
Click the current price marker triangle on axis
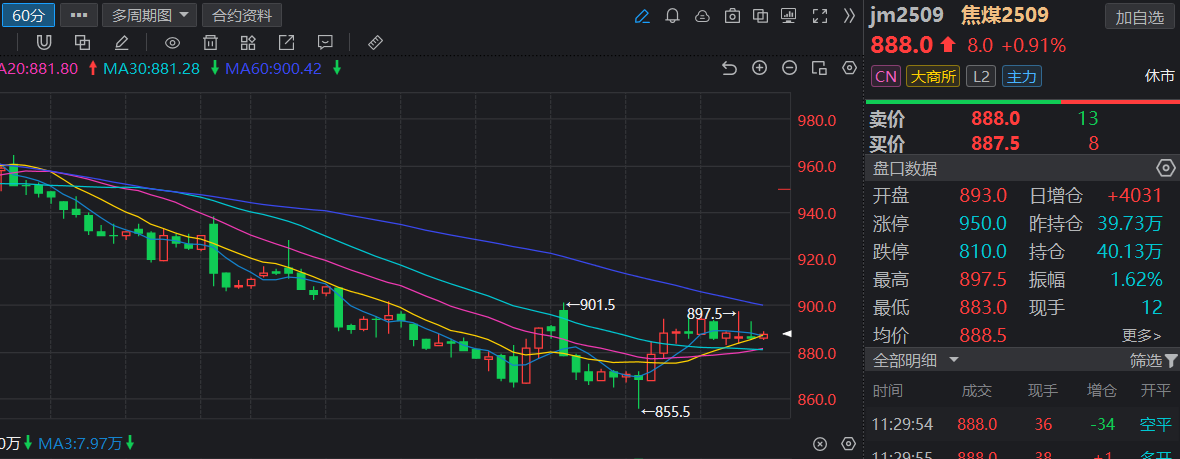tap(787, 333)
